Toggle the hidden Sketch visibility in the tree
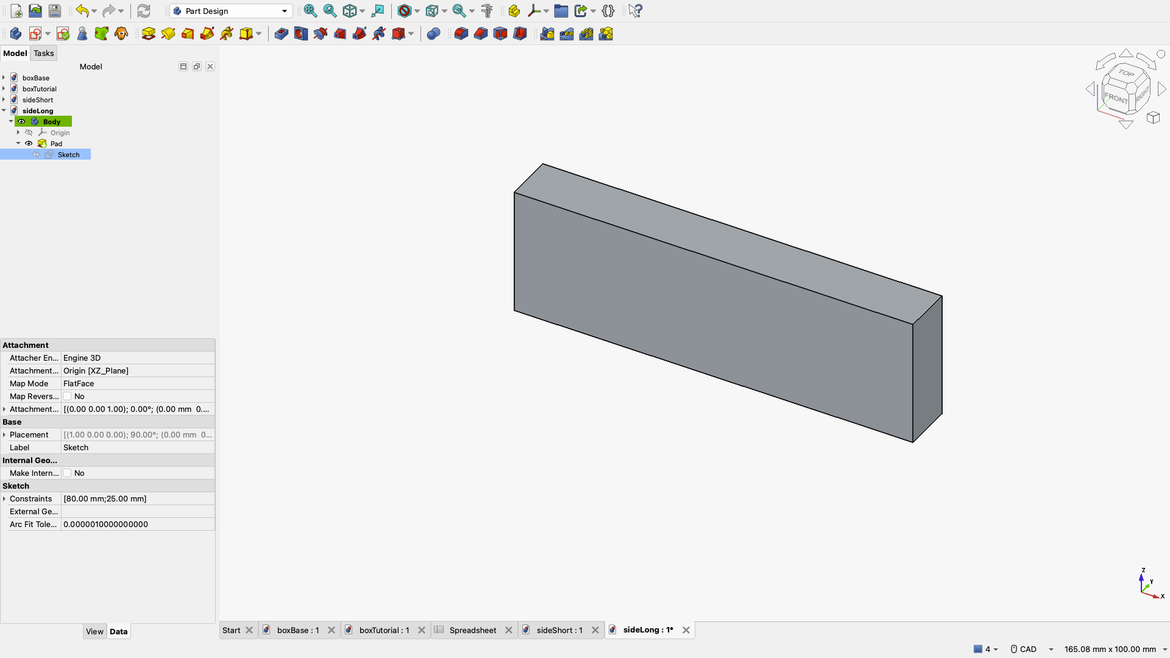The width and height of the screenshot is (1170, 658). (36, 154)
